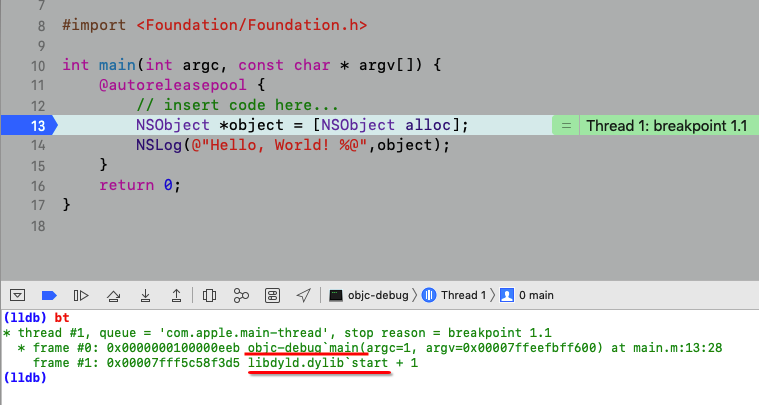Hide the debug area console
This screenshot has width=759, height=405.
click(x=17, y=295)
